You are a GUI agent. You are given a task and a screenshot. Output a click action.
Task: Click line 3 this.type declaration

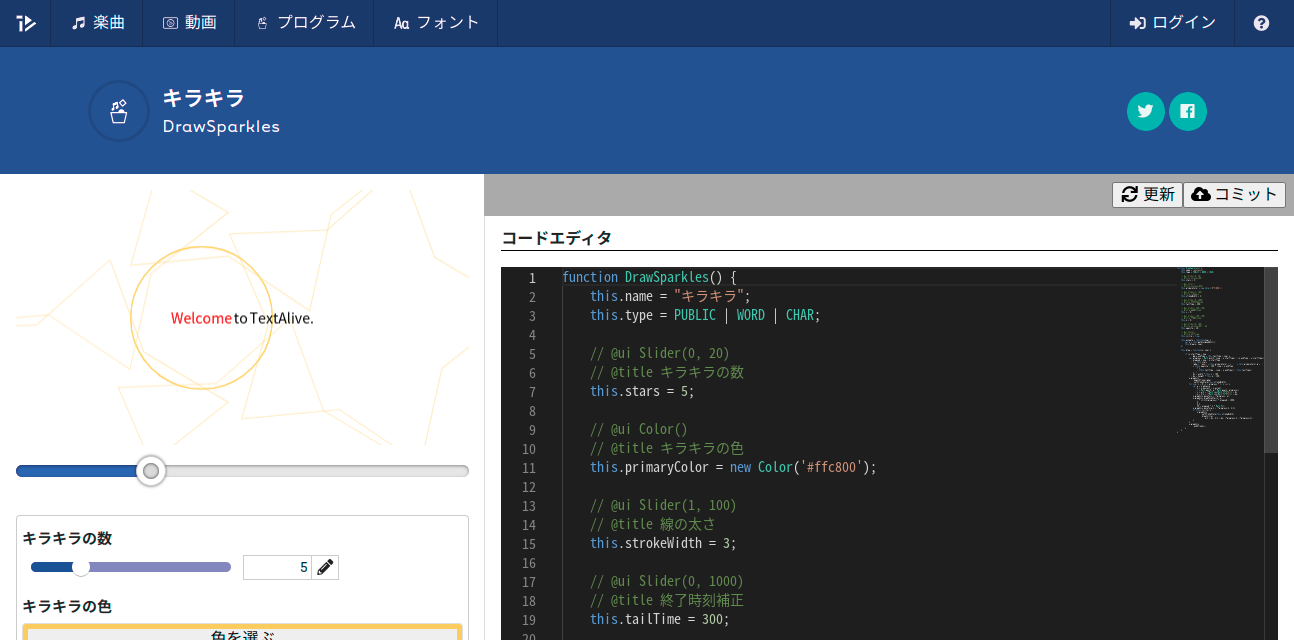705,315
